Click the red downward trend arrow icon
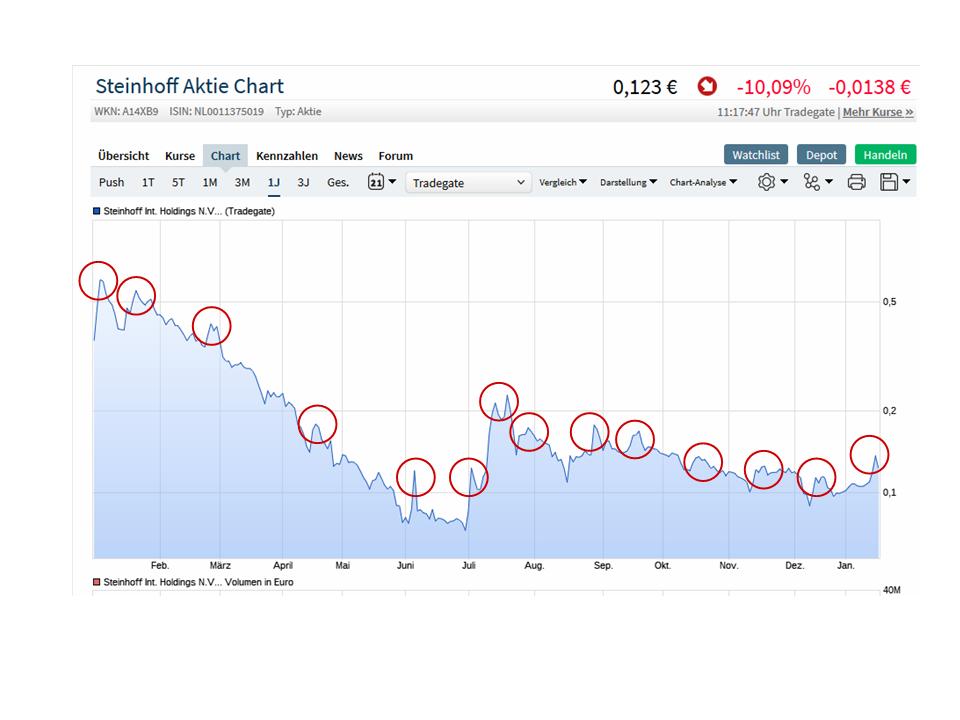The width and height of the screenshot is (960, 720). point(707,87)
